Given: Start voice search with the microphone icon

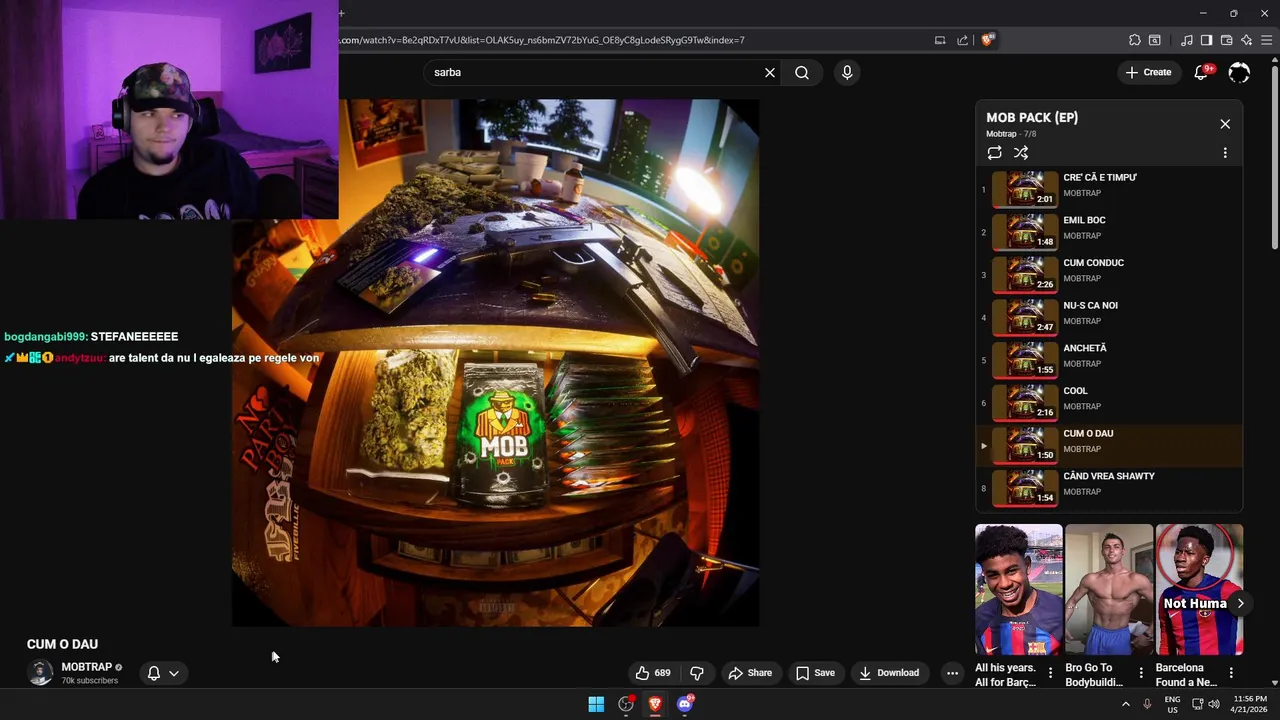Looking at the screenshot, I should (847, 72).
